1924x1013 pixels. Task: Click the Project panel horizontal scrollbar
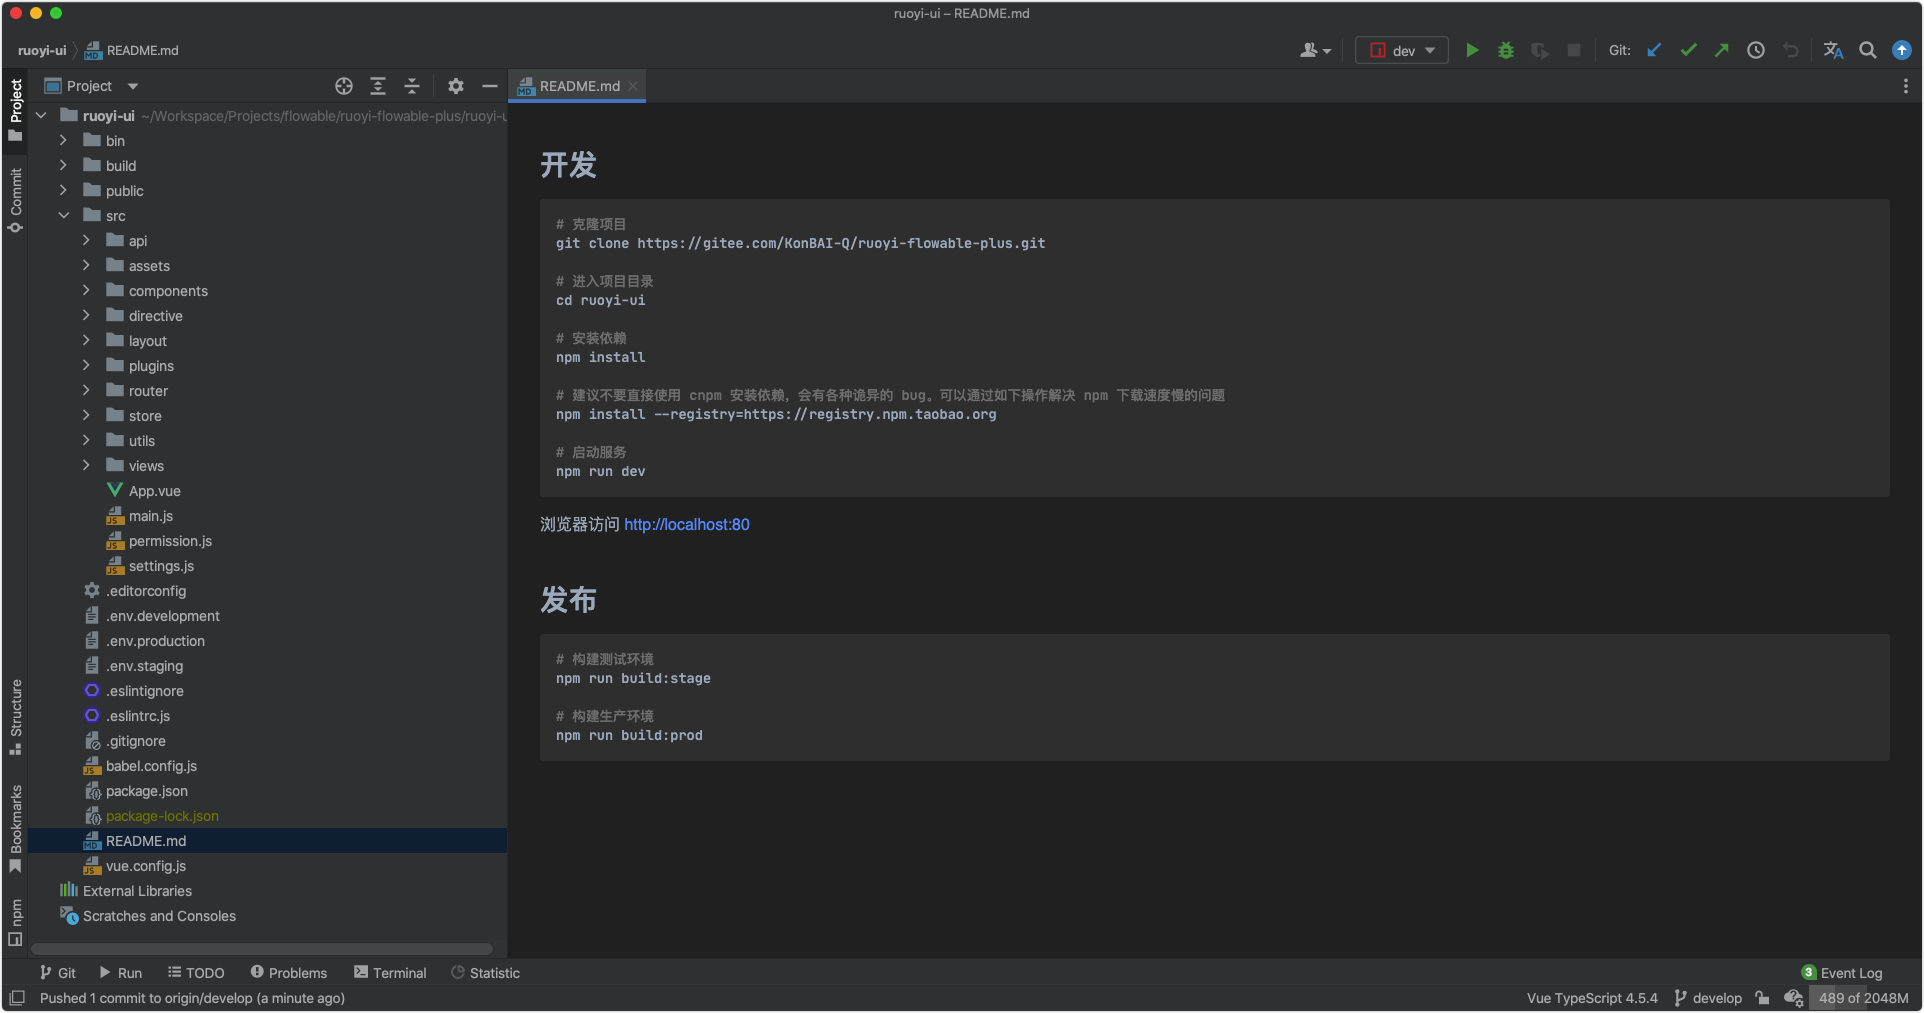(262, 949)
